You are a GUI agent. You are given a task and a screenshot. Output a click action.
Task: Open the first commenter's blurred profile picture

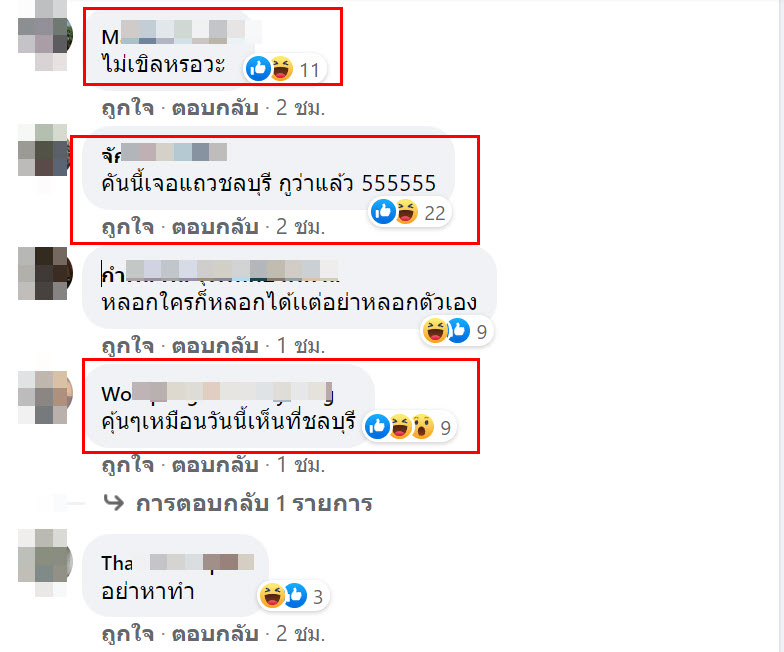(44, 36)
